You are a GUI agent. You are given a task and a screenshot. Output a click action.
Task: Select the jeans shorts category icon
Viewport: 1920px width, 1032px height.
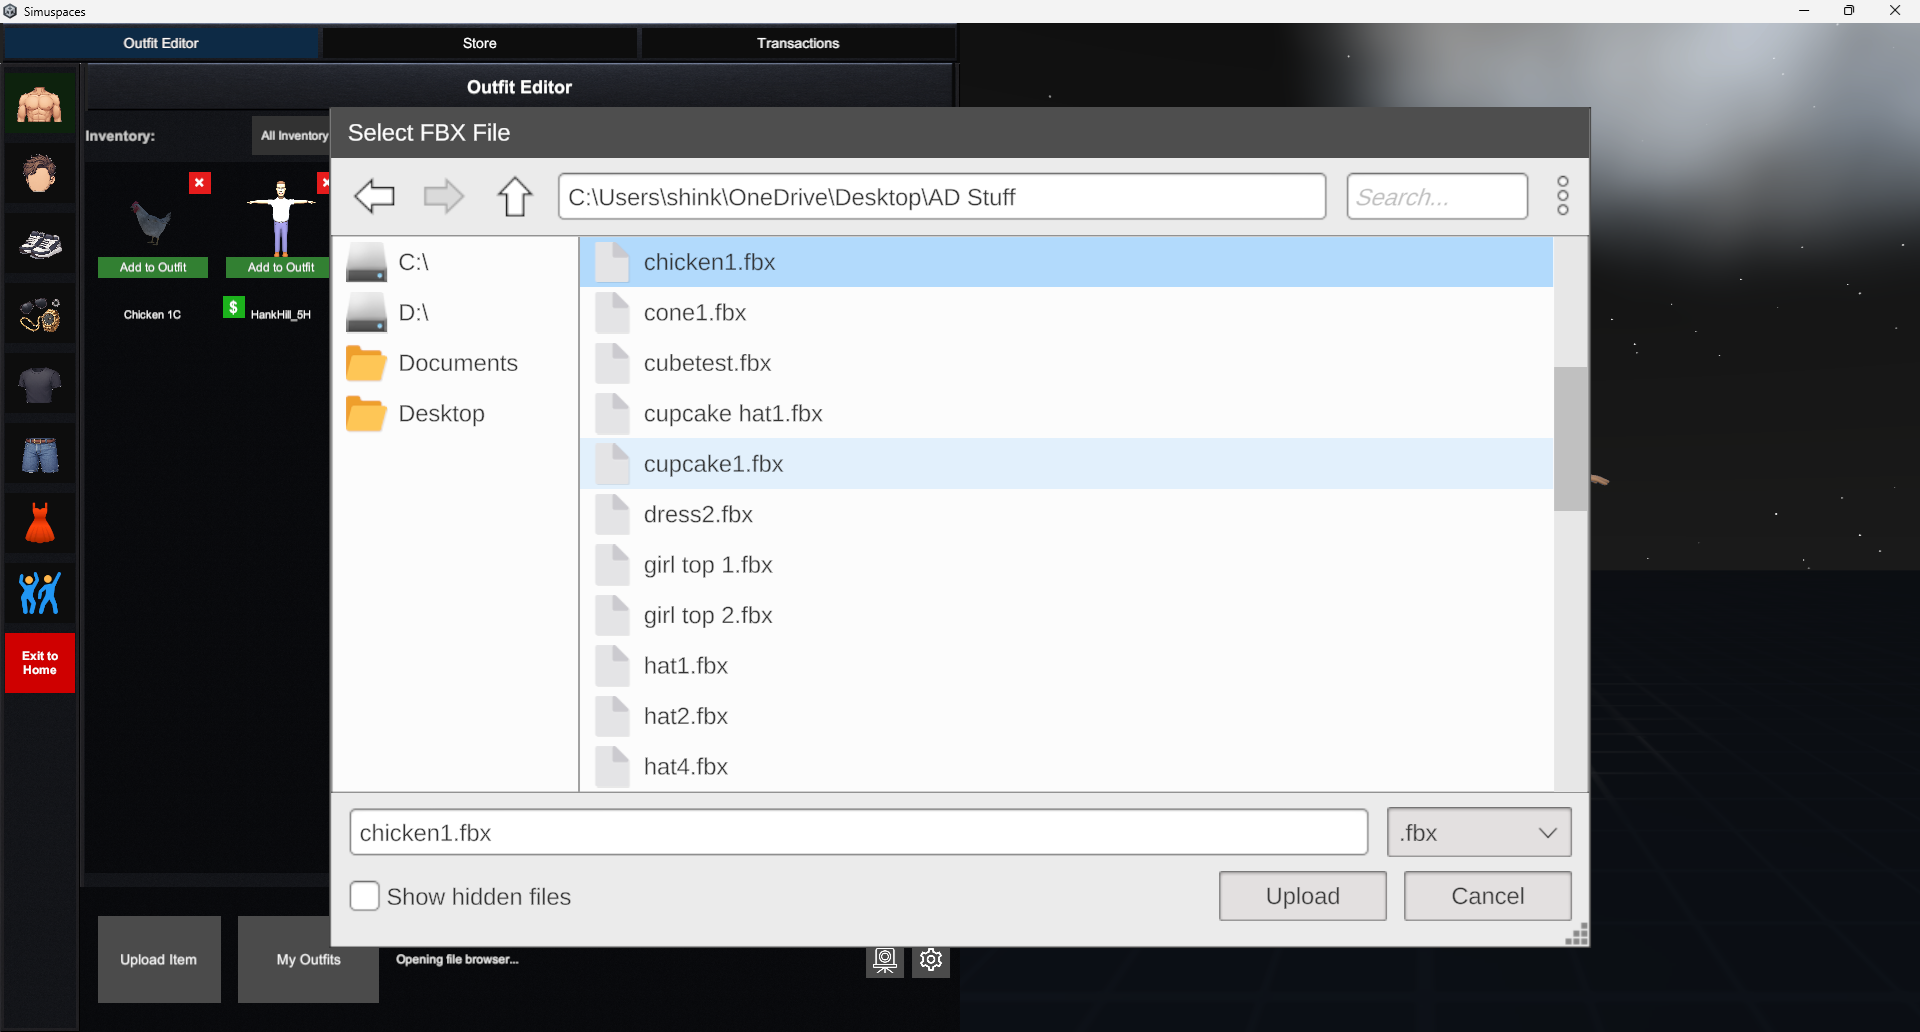[x=40, y=454]
